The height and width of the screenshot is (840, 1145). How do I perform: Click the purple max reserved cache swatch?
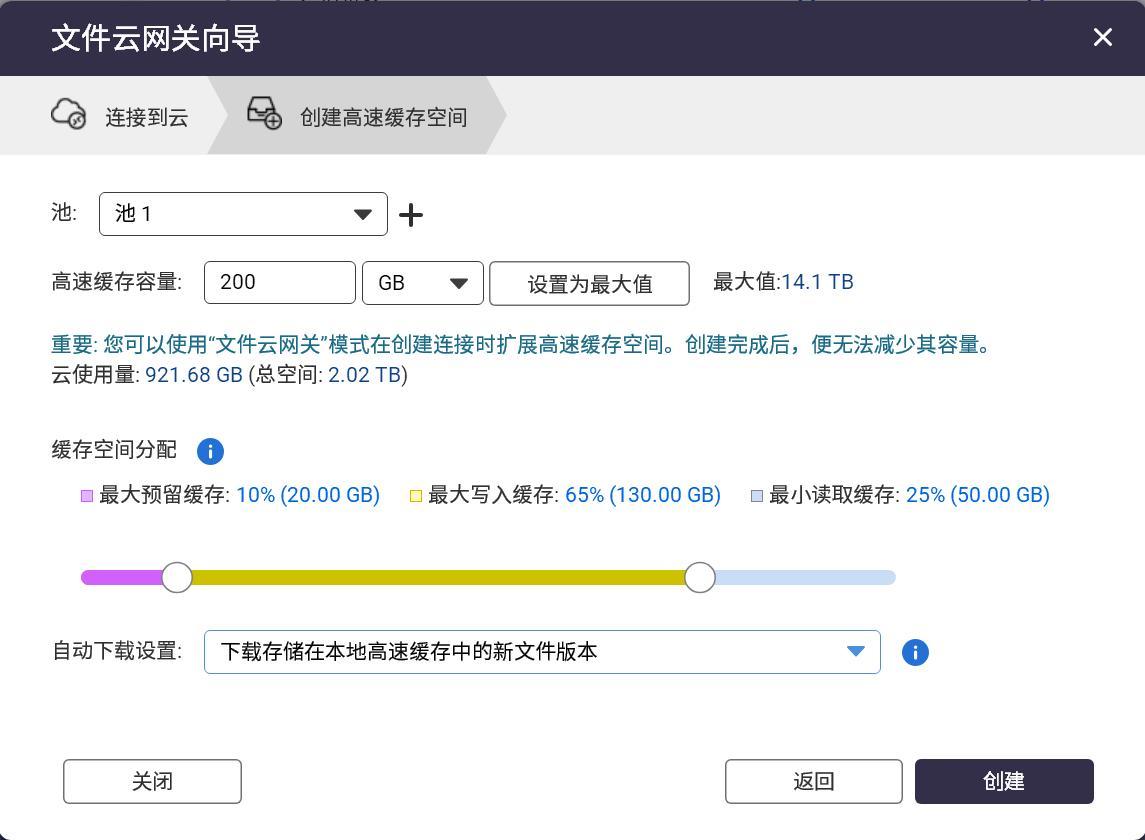pos(87,496)
